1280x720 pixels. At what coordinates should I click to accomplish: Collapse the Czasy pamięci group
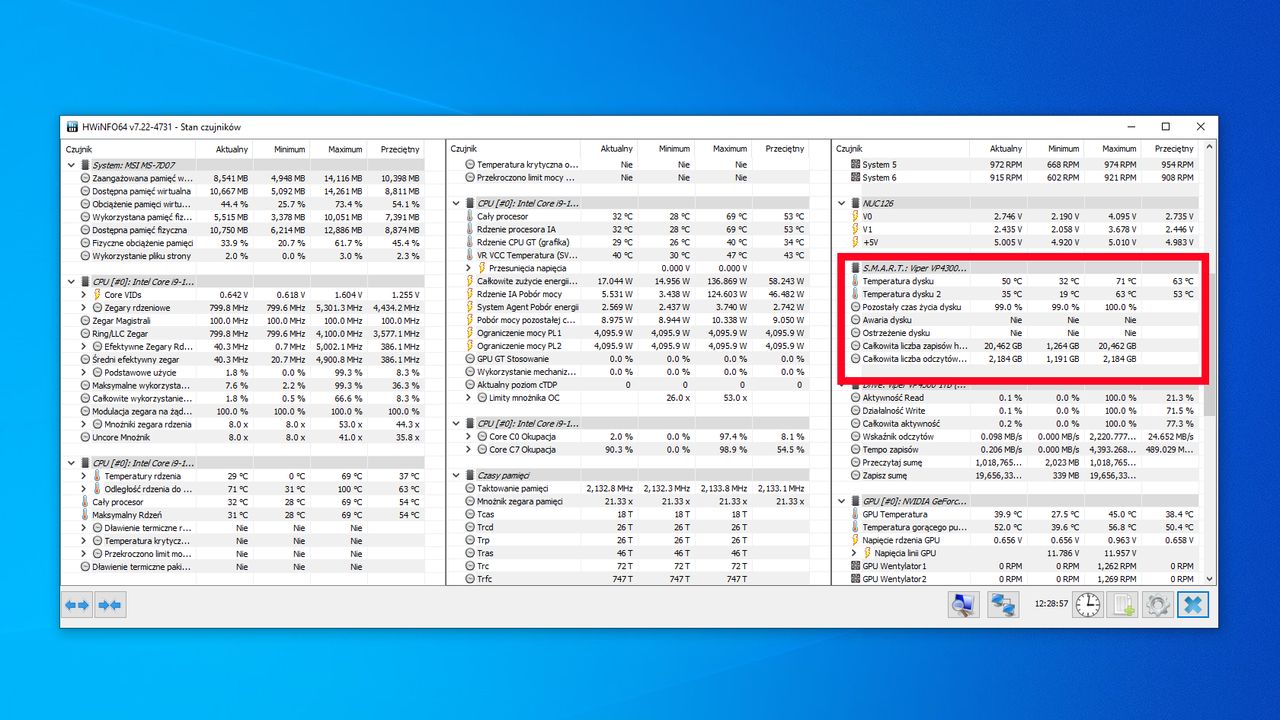455,475
